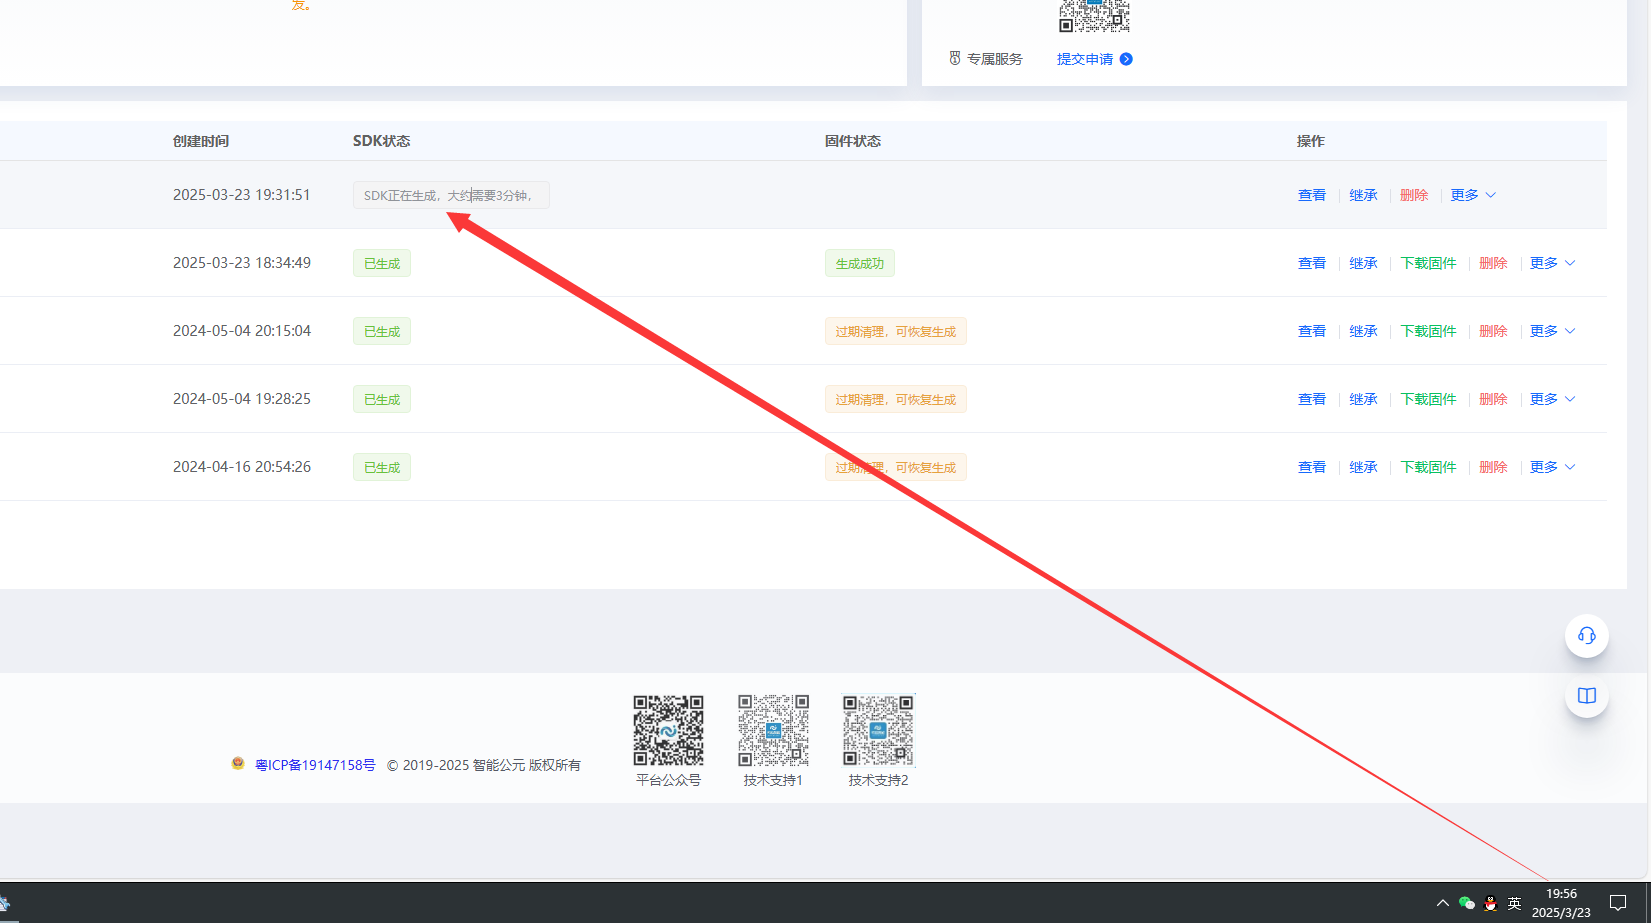Open the documentation book floating icon
Image resolution: width=1651 pixels, height=923 pixels.
click(1586, 696)
